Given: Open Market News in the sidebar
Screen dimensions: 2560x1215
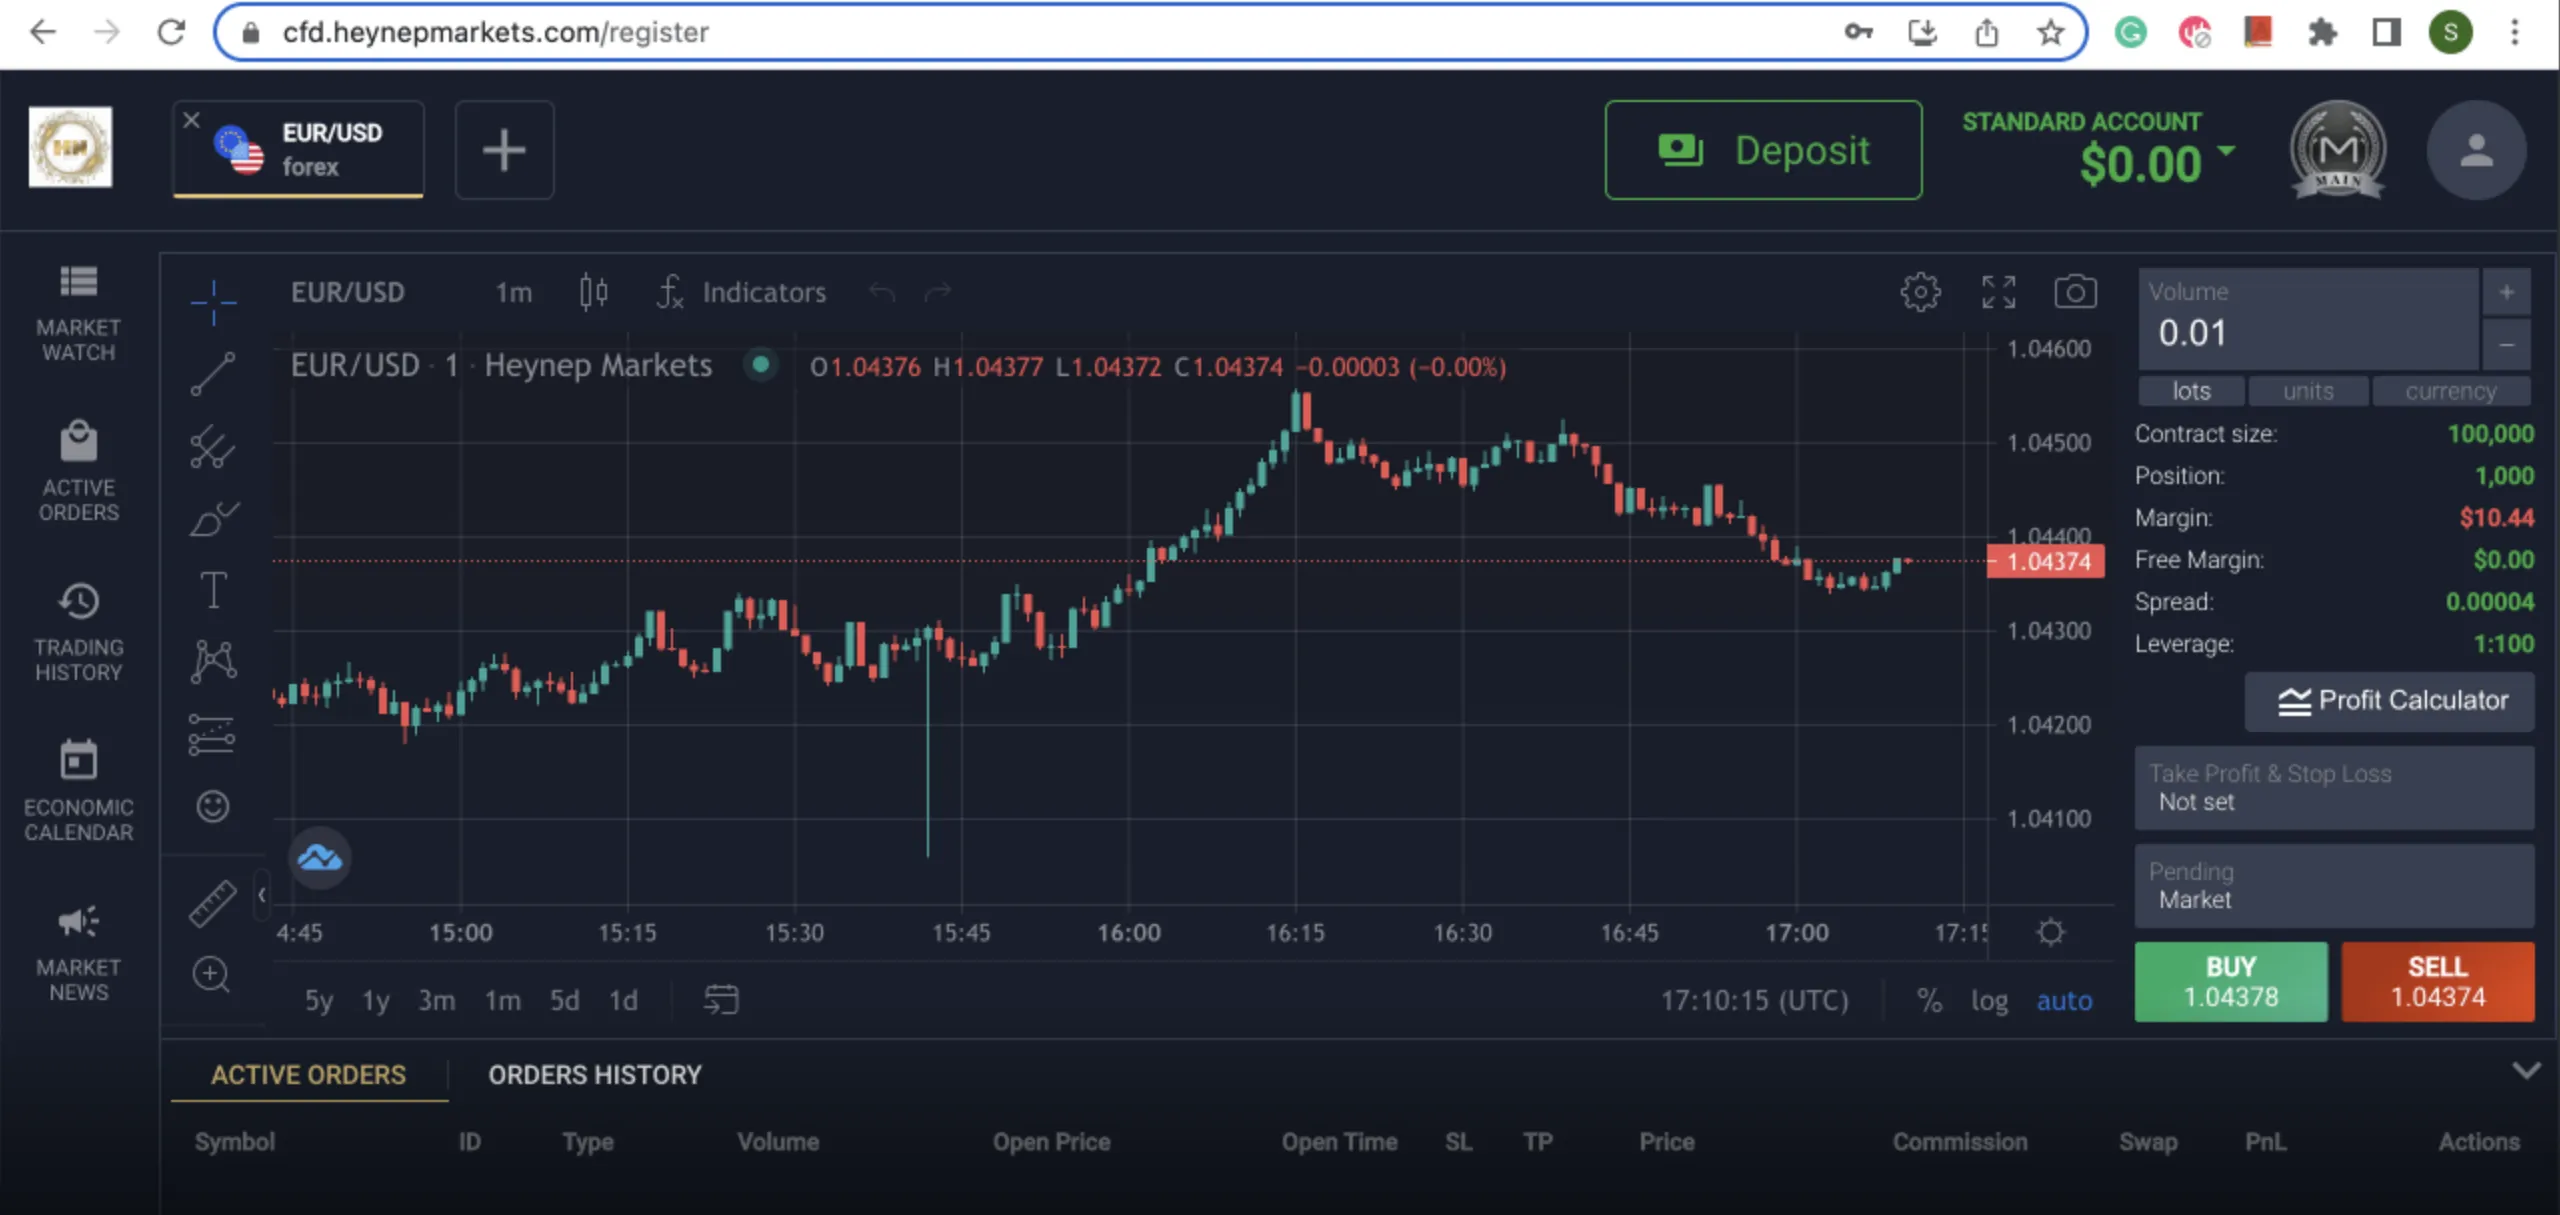Looking at the screenshot, I should [78, 951].
